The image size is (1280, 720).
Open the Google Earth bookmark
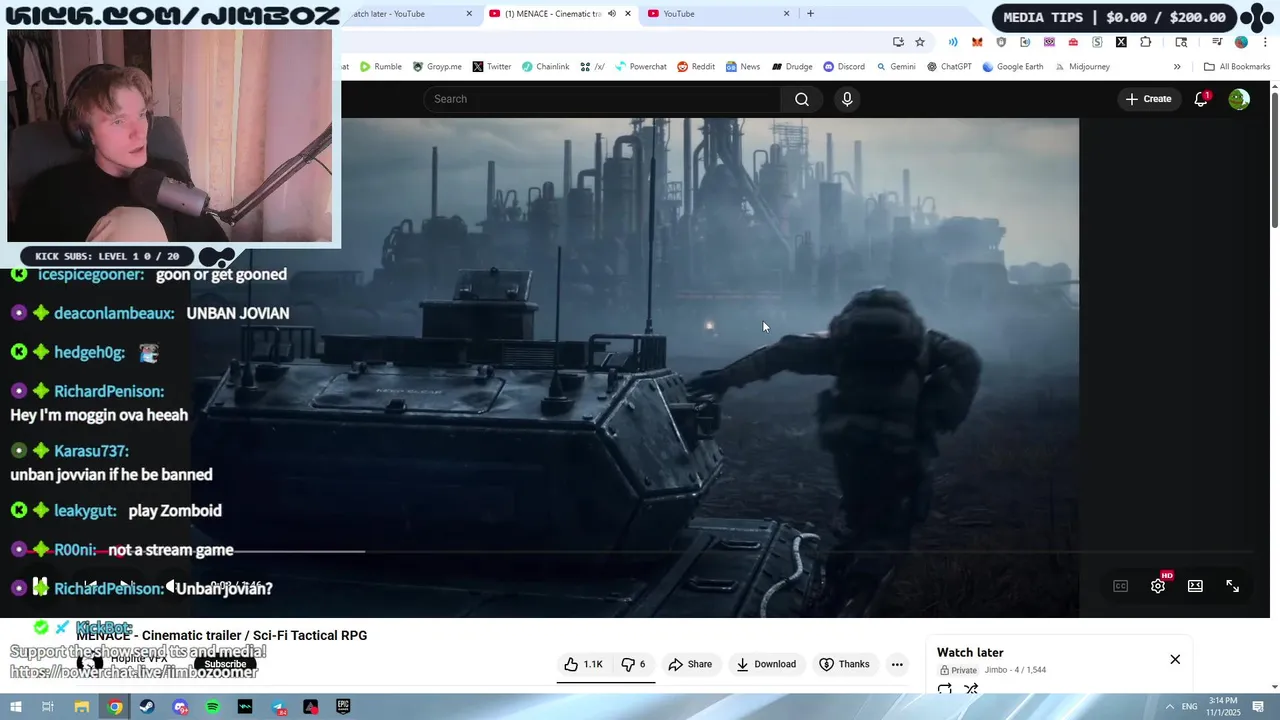[x=1012, y=67]
